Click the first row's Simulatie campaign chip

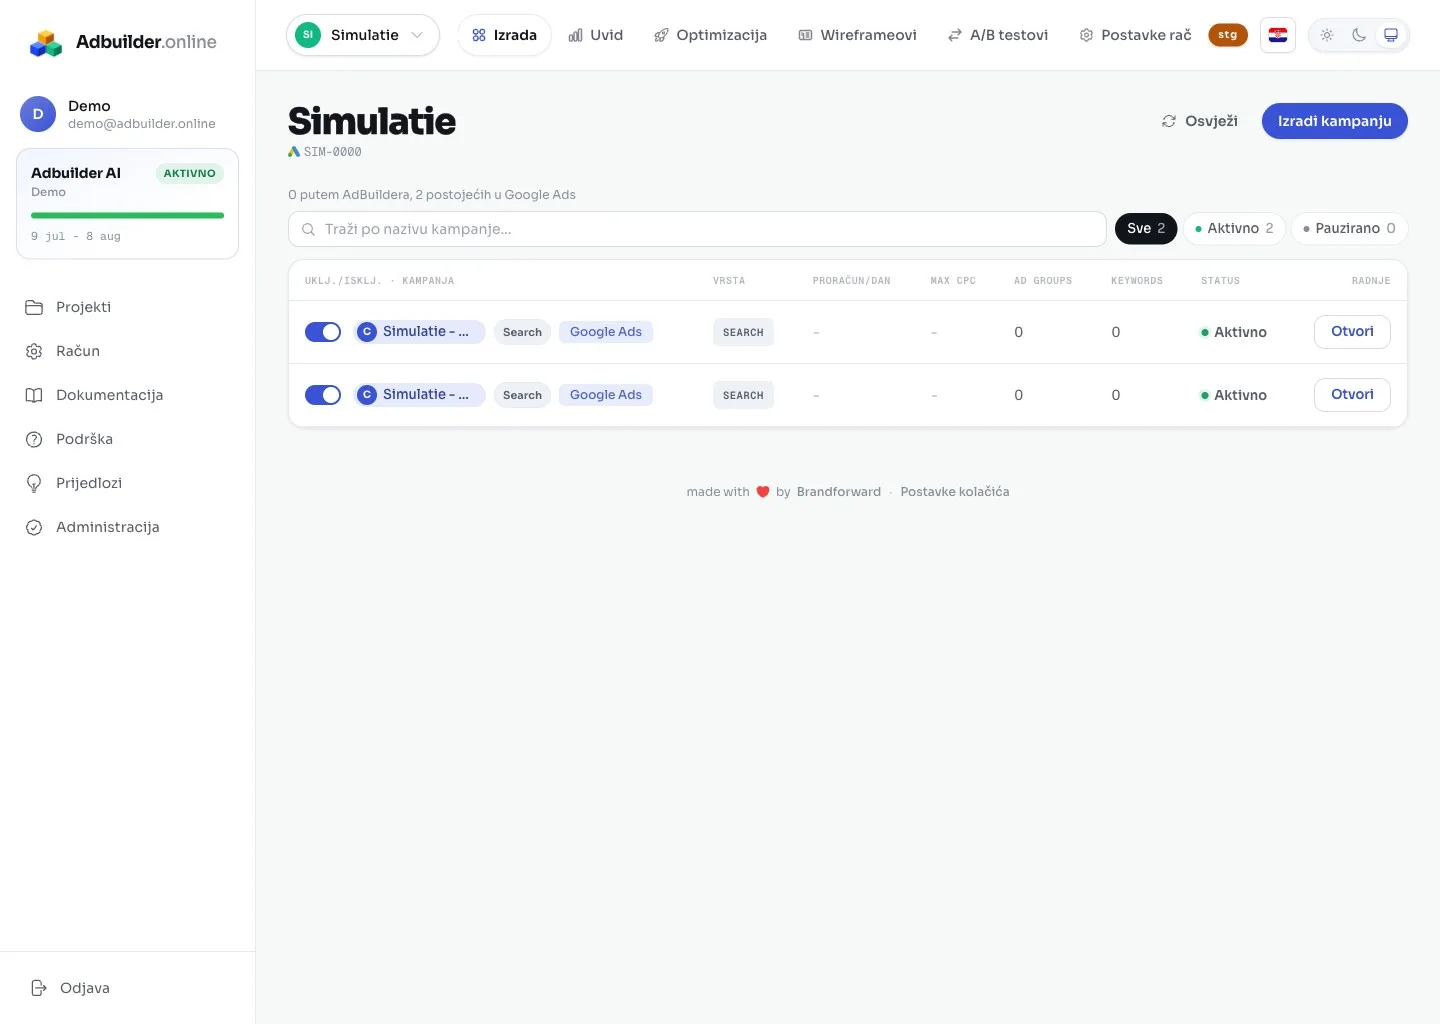click(420, 332)
